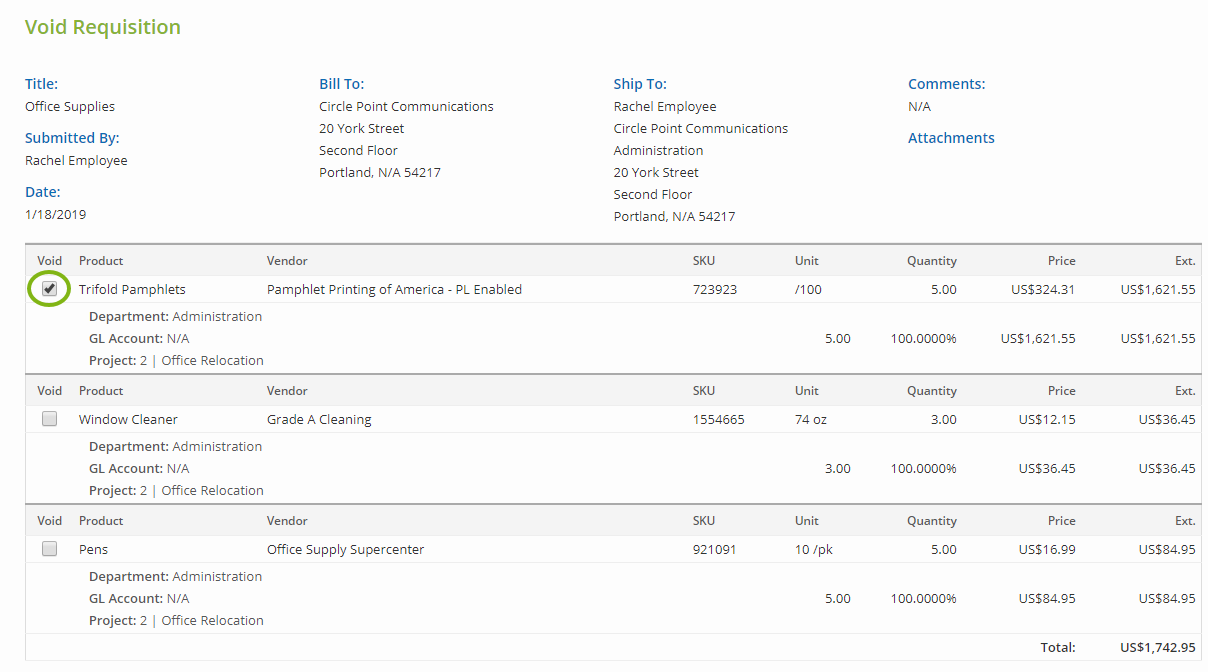Screen dimensions: 1208x672
Task: Open the Trifold Pamphlets product link
Action: pos(131,289)
